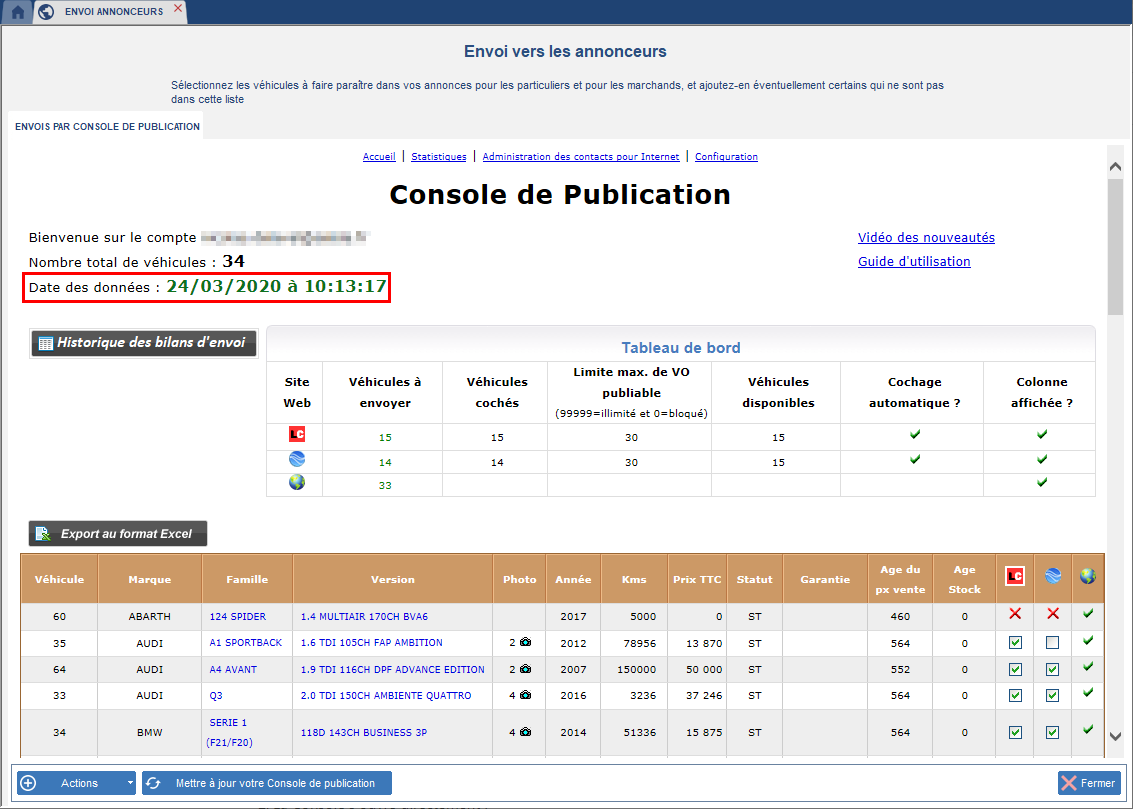1133x809 pixels.
Task: Sort by the Marque column header
Action: click(150, 579)
